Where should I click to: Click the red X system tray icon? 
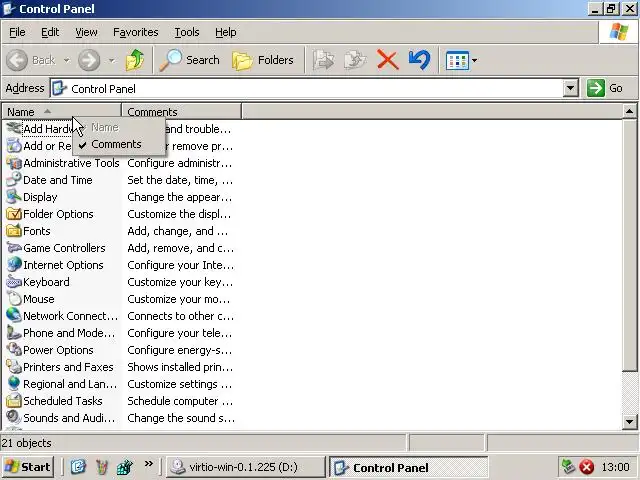587,467
